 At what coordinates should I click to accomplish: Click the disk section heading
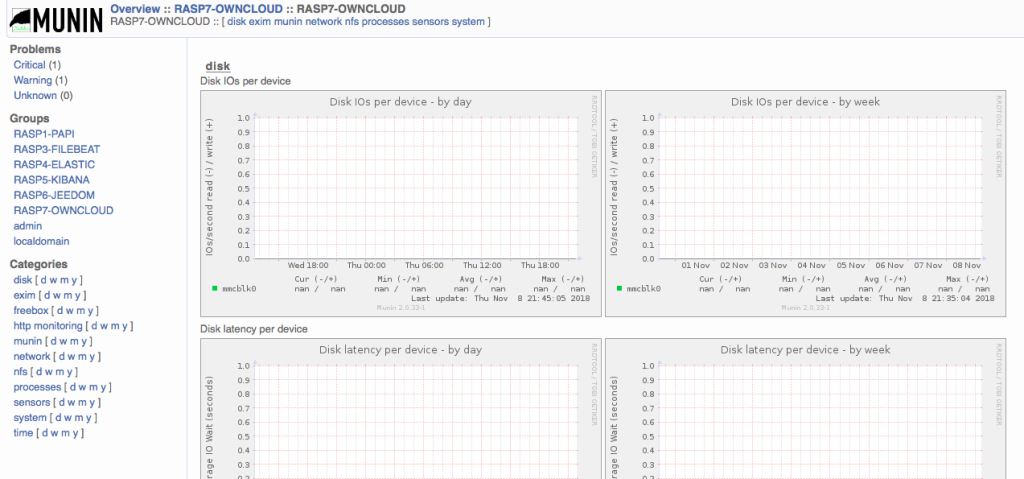[x=217, y=66]
